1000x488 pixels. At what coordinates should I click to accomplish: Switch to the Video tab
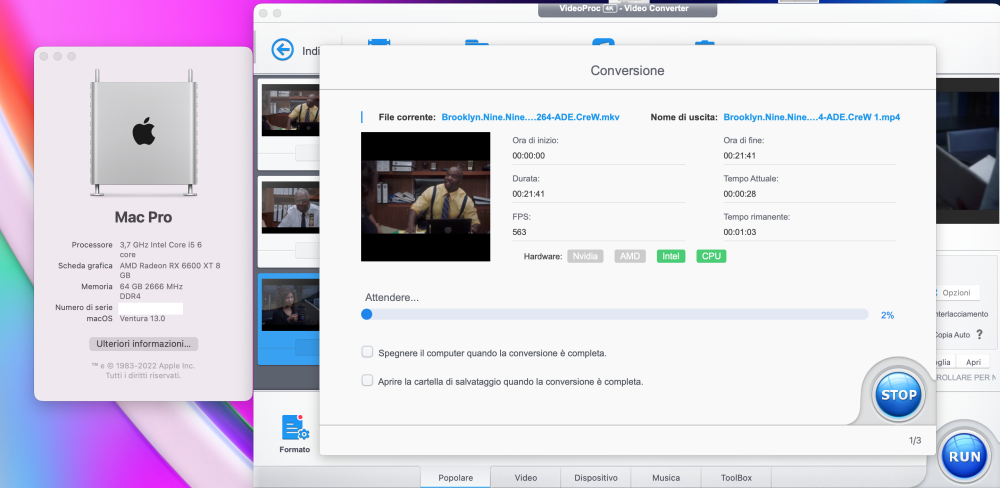pyautogui.click(x=526, y=478)
